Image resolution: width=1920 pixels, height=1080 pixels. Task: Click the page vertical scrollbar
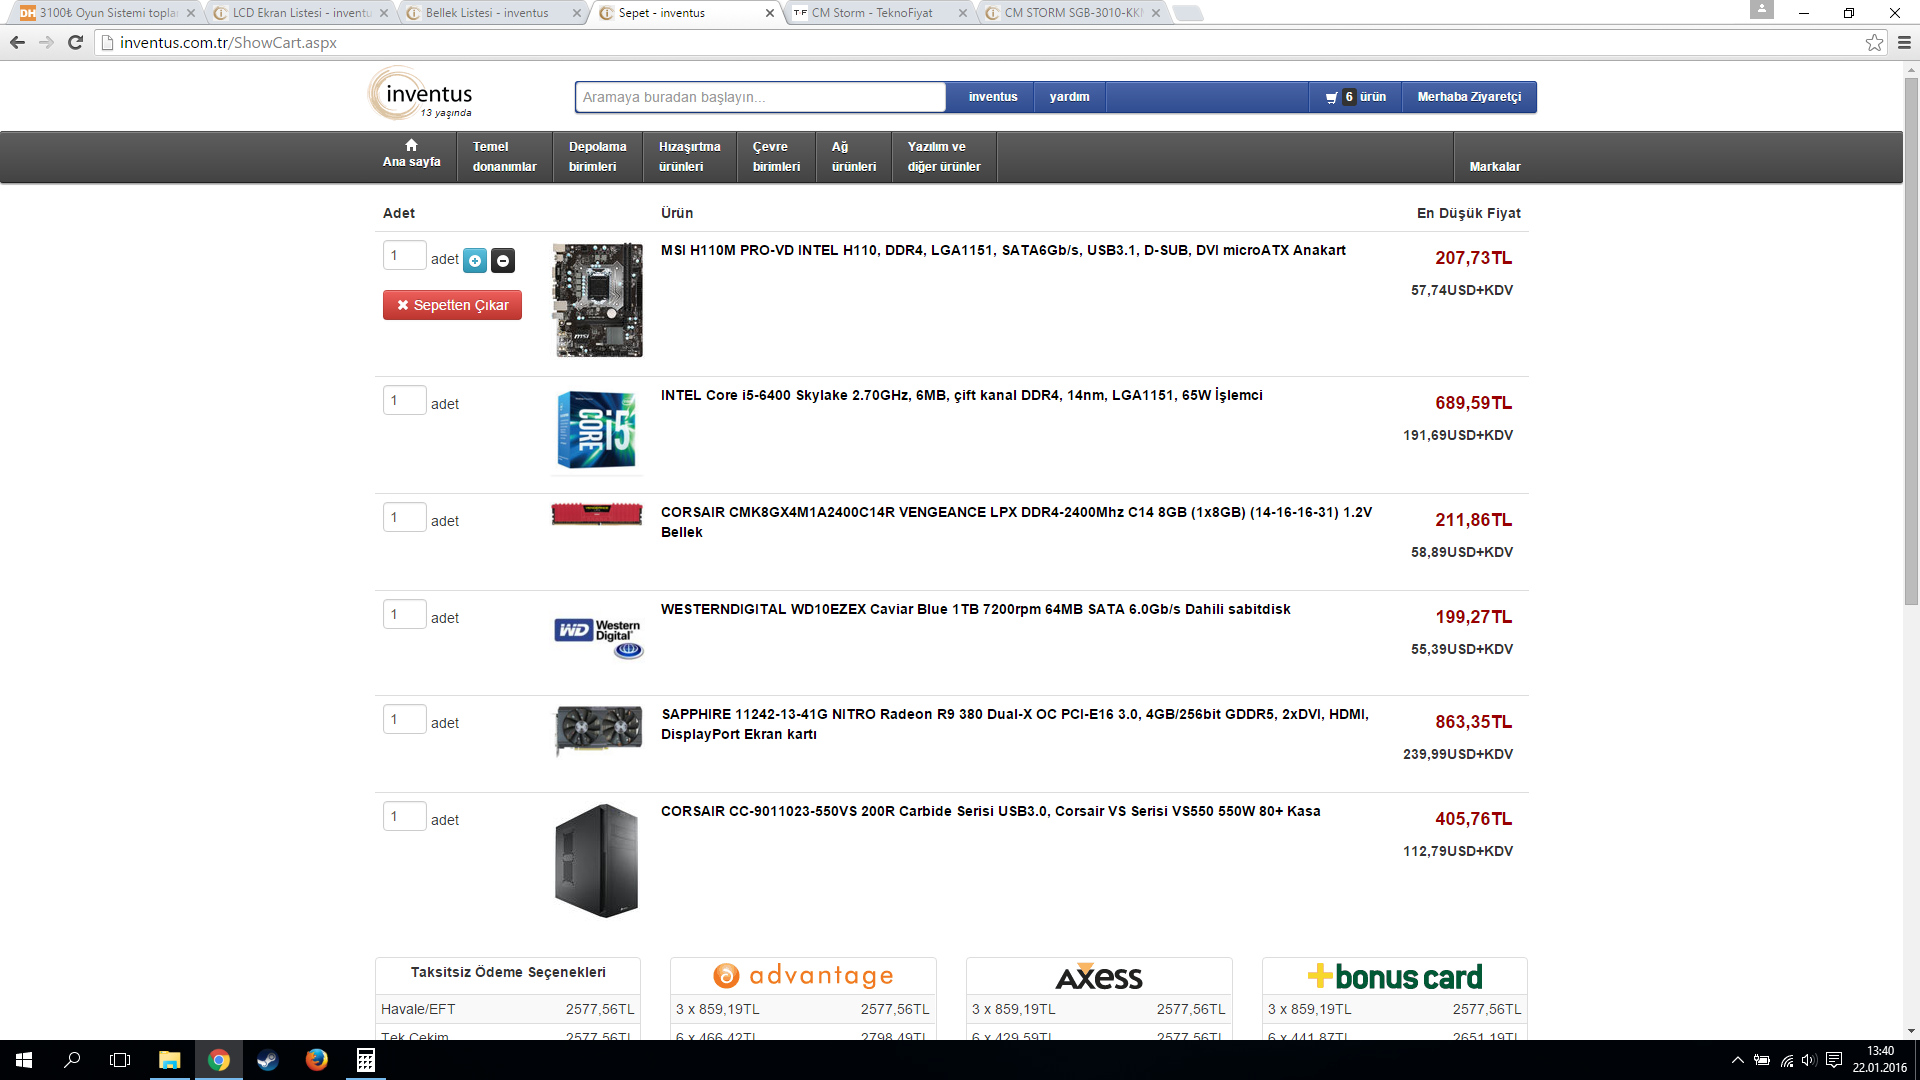[x=1911, y=340]
